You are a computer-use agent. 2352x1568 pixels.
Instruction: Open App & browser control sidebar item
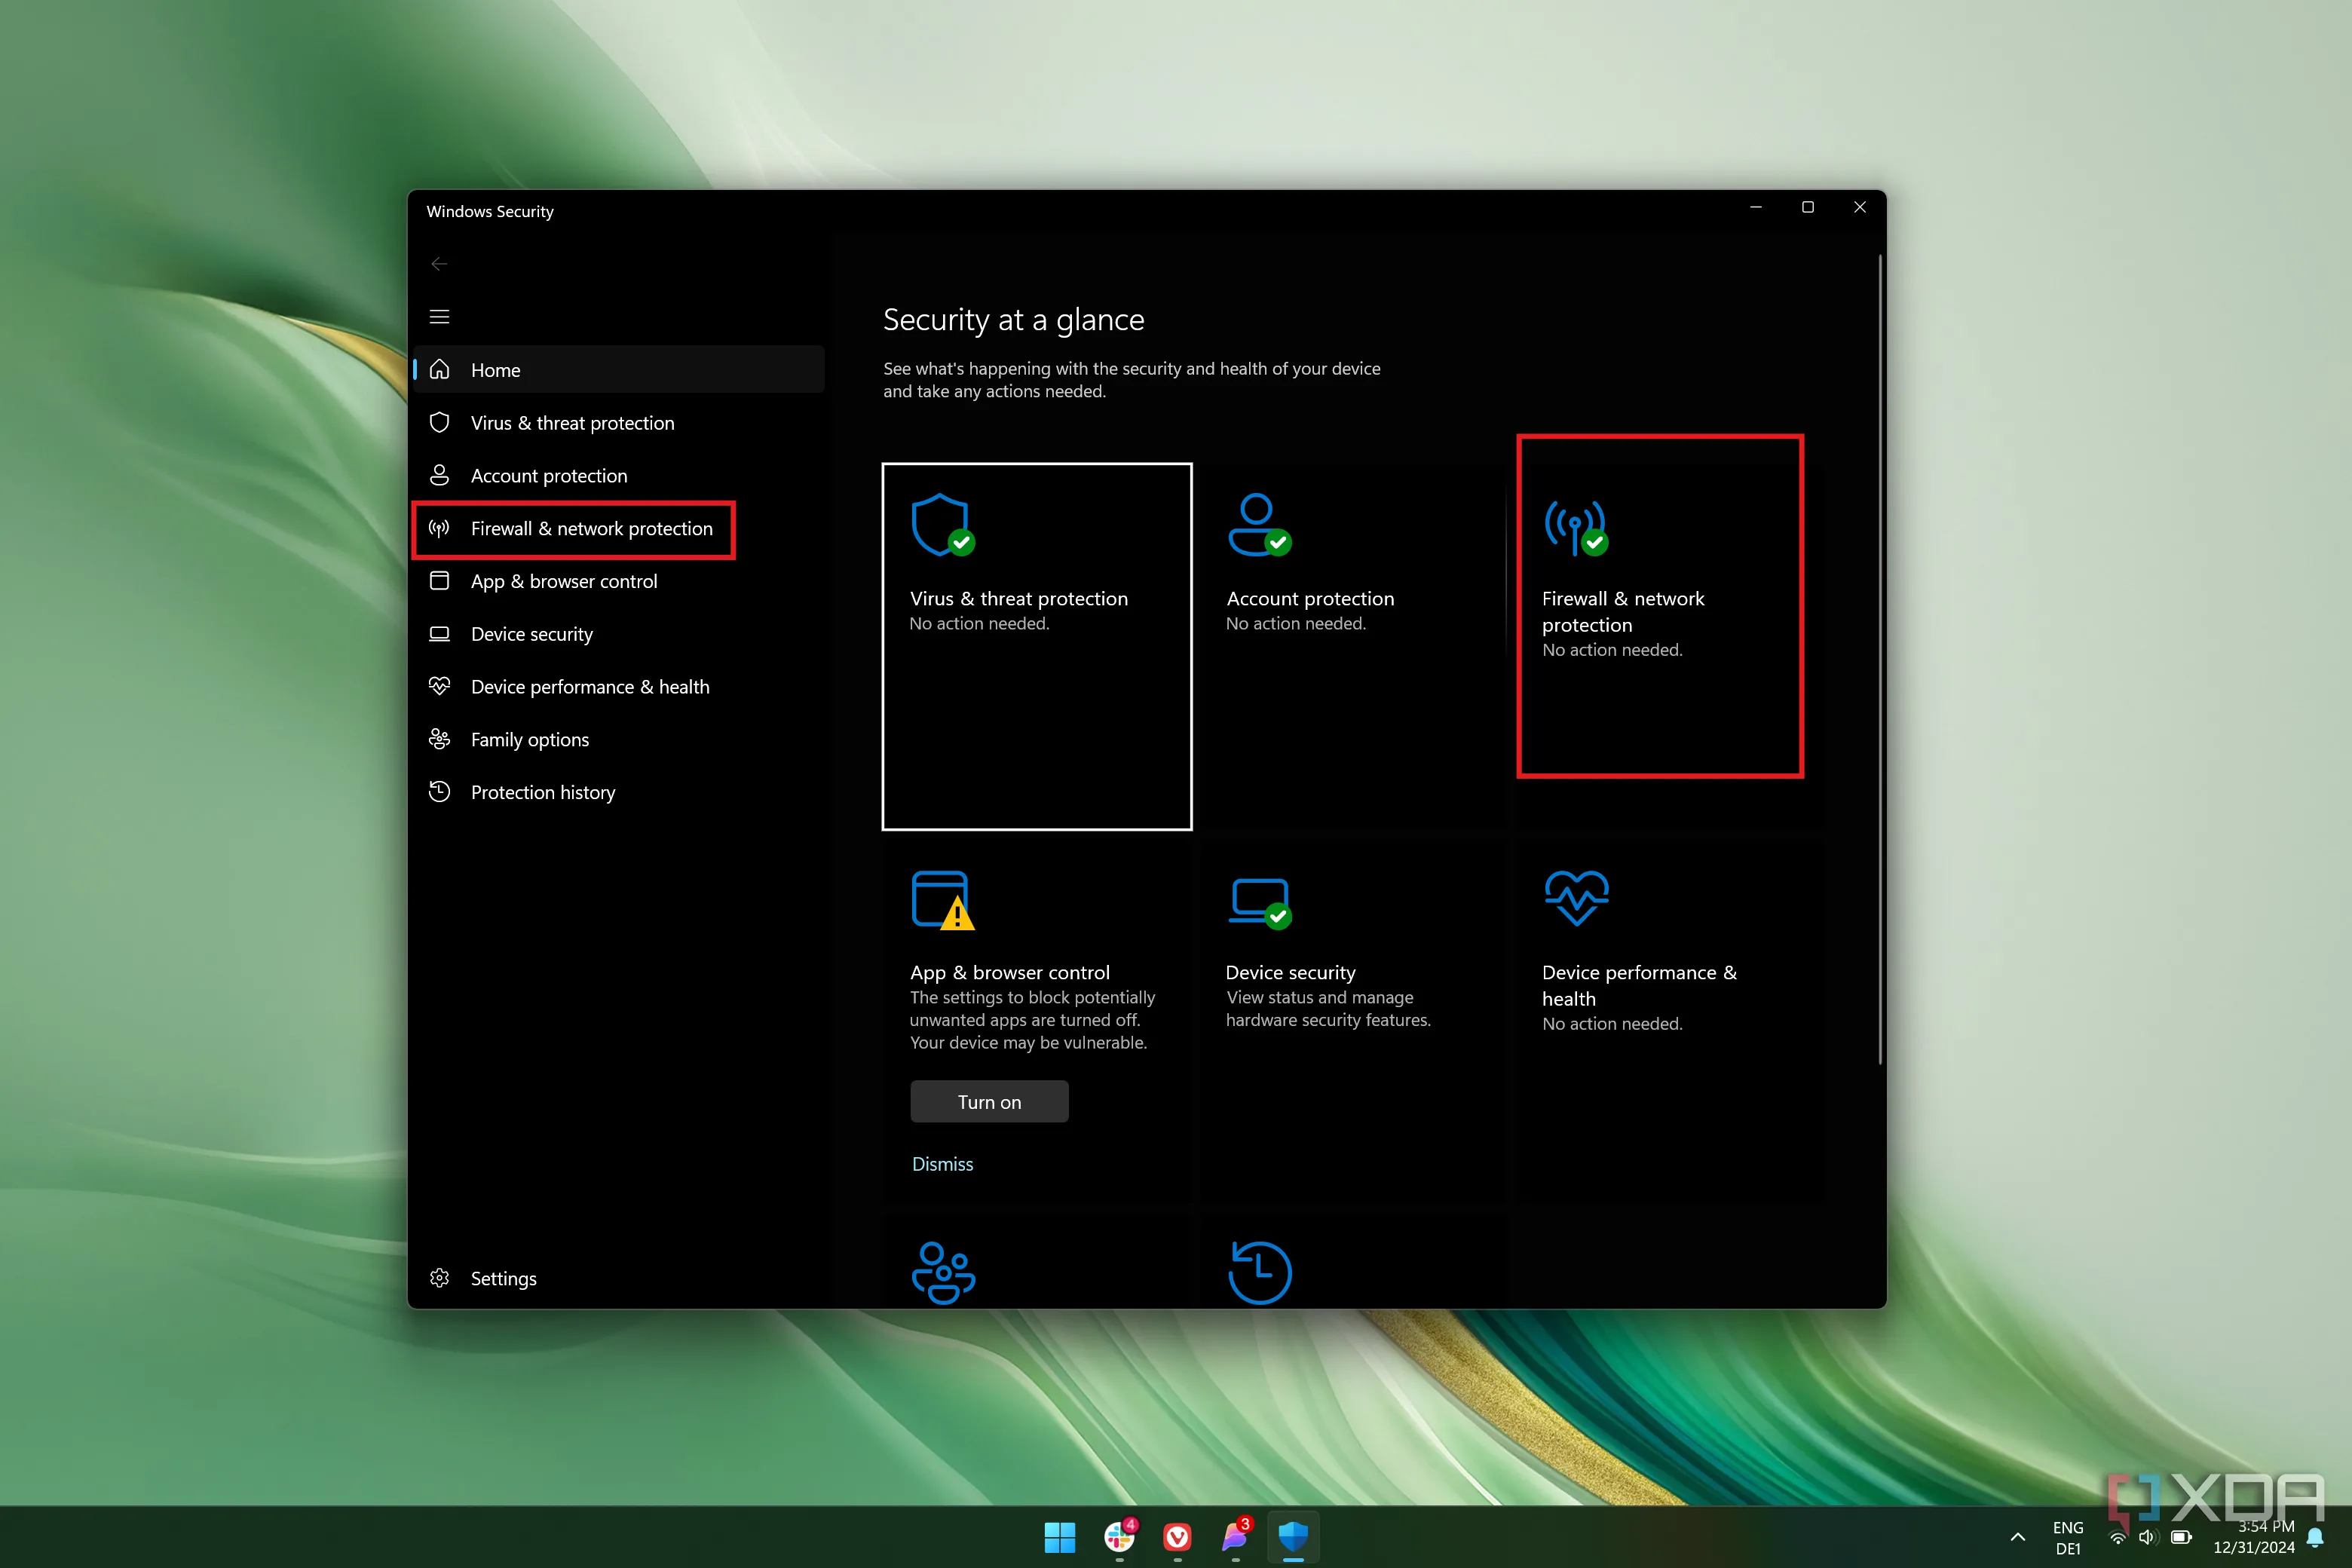564,581
